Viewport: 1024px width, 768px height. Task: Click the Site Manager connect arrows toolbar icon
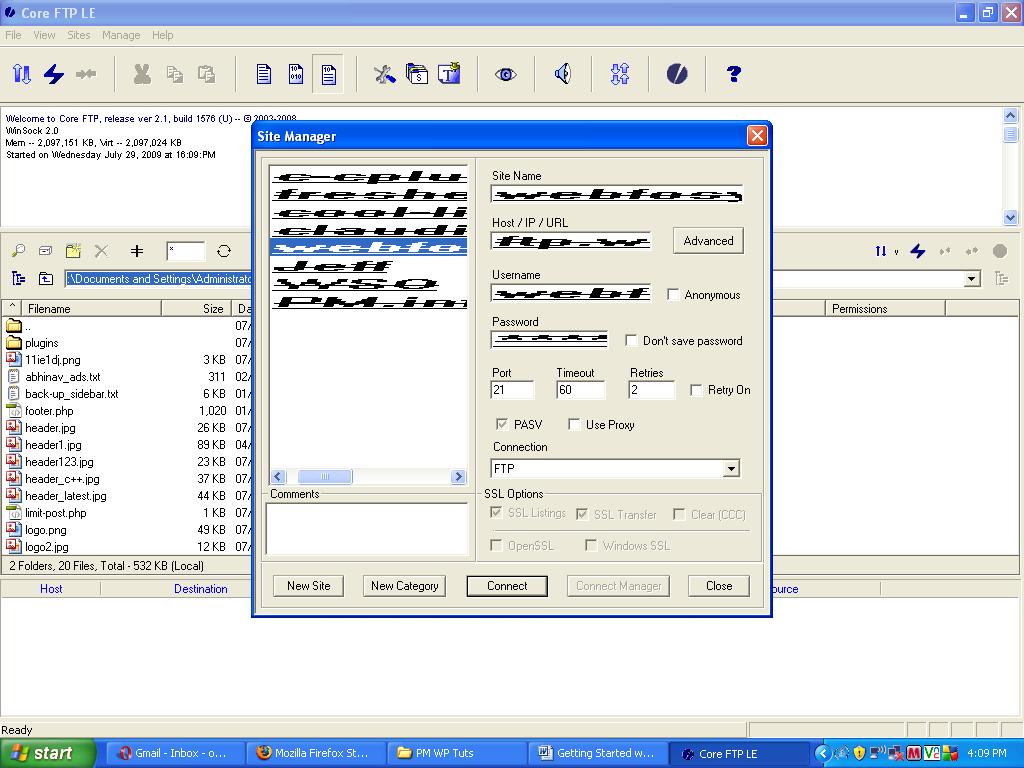pyautogui.click(x=22, y=74)
